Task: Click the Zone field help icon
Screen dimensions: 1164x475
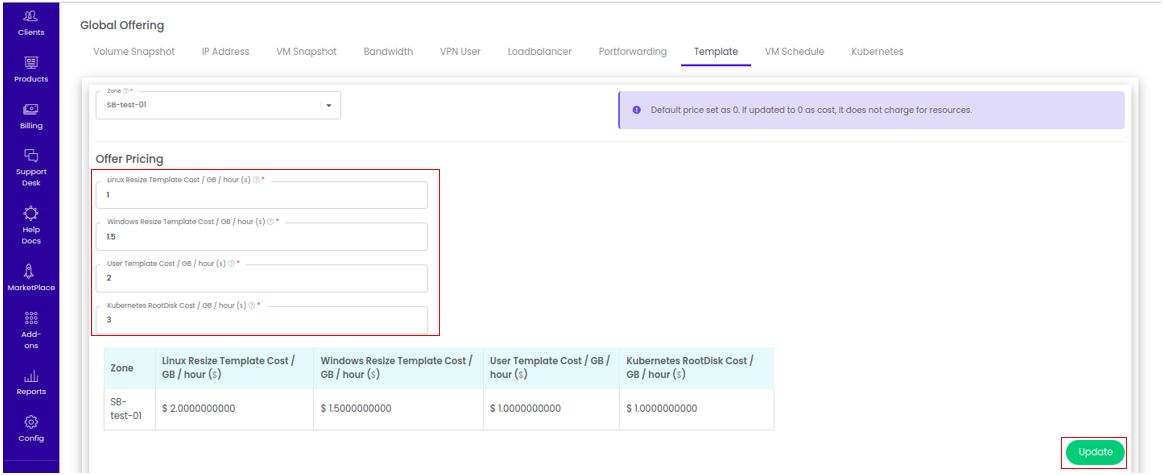Action: 125,91
